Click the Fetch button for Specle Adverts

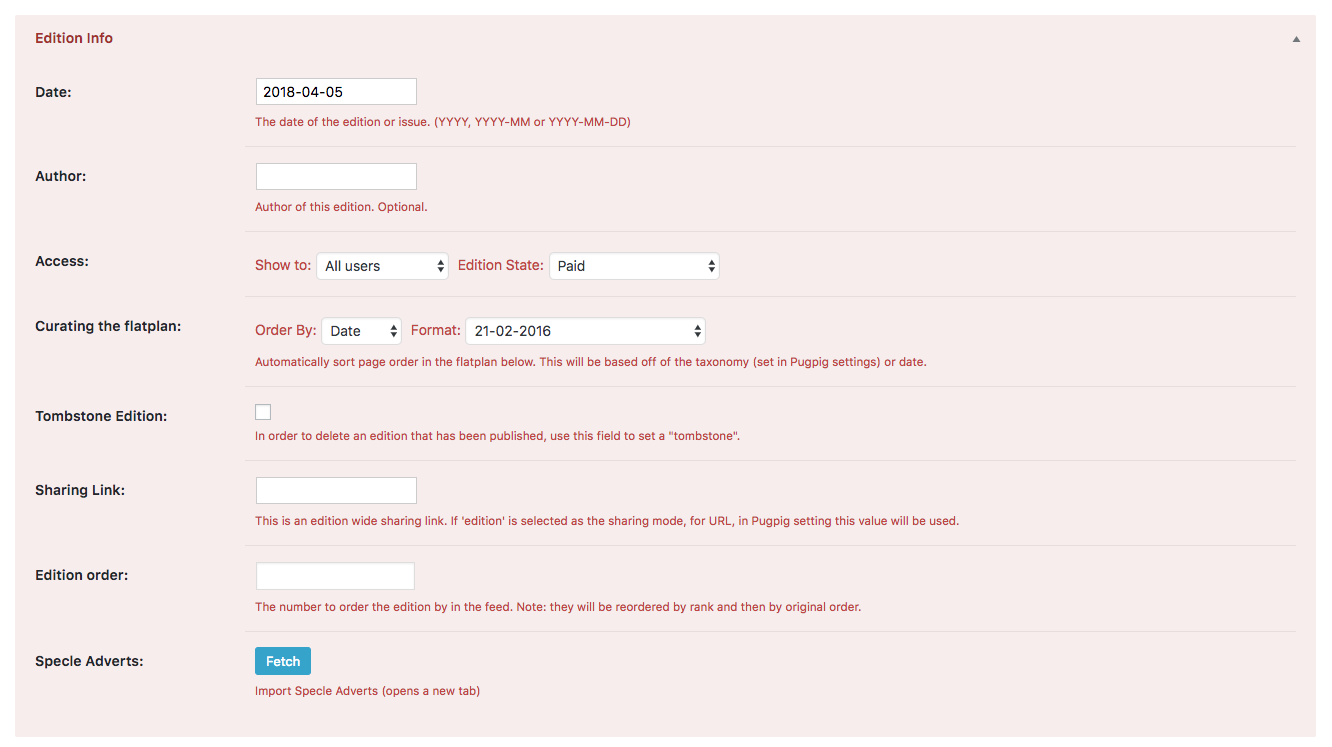[x=283, y=661]
